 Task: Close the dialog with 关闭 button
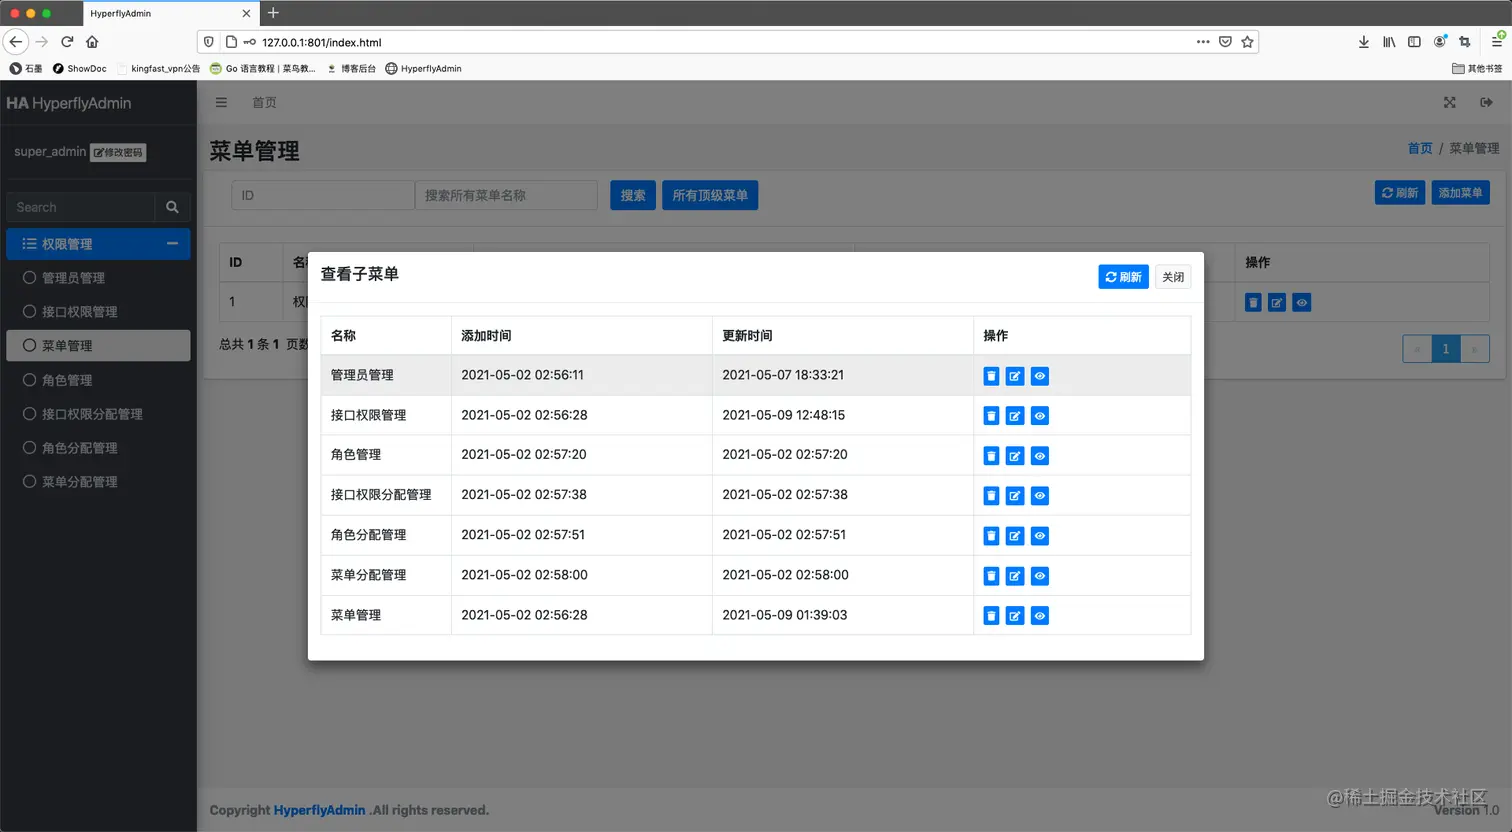(x=1173, y=277)
